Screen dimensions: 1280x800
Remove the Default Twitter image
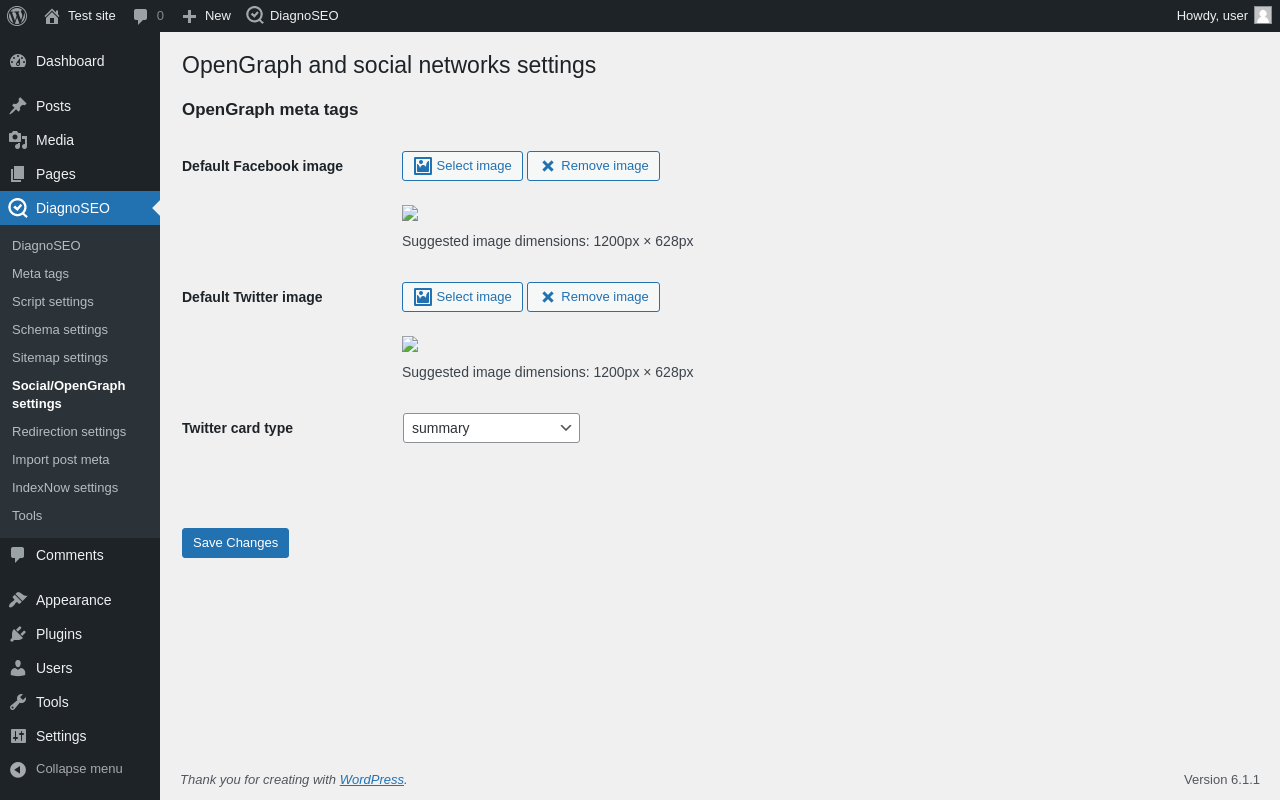pyautogui.click(x=593, y=297)
